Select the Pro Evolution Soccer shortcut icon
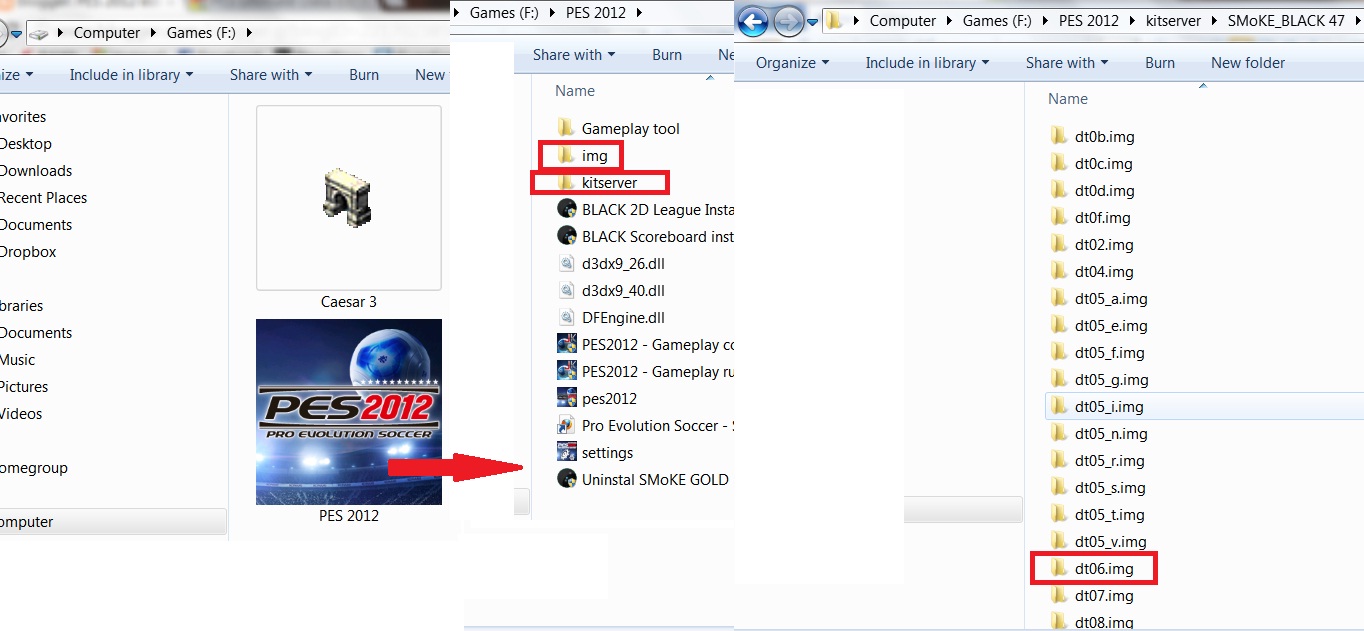The height and width of the screenshot is (631, 1364). pyautogui.click(x=566, y=425)
